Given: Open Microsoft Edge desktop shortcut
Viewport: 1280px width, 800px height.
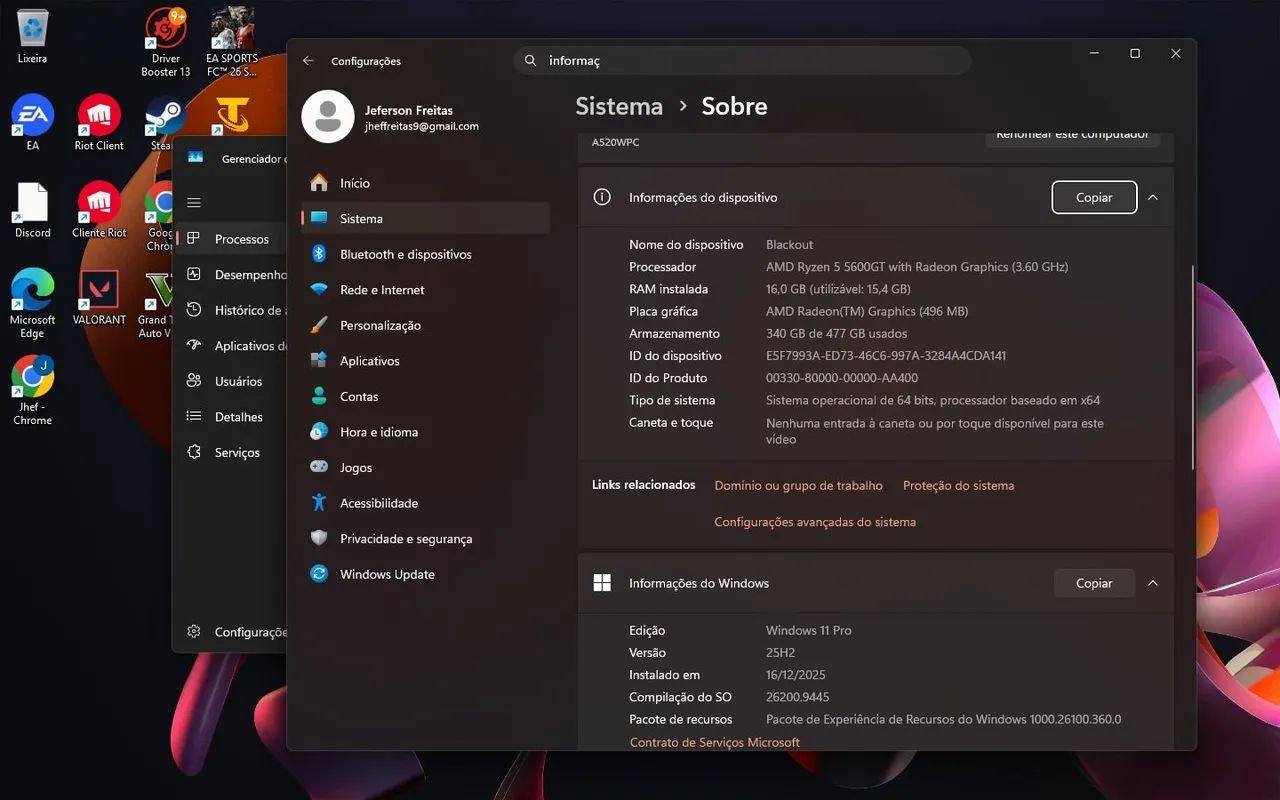Looking at the screenshot, I should point(32,304).
